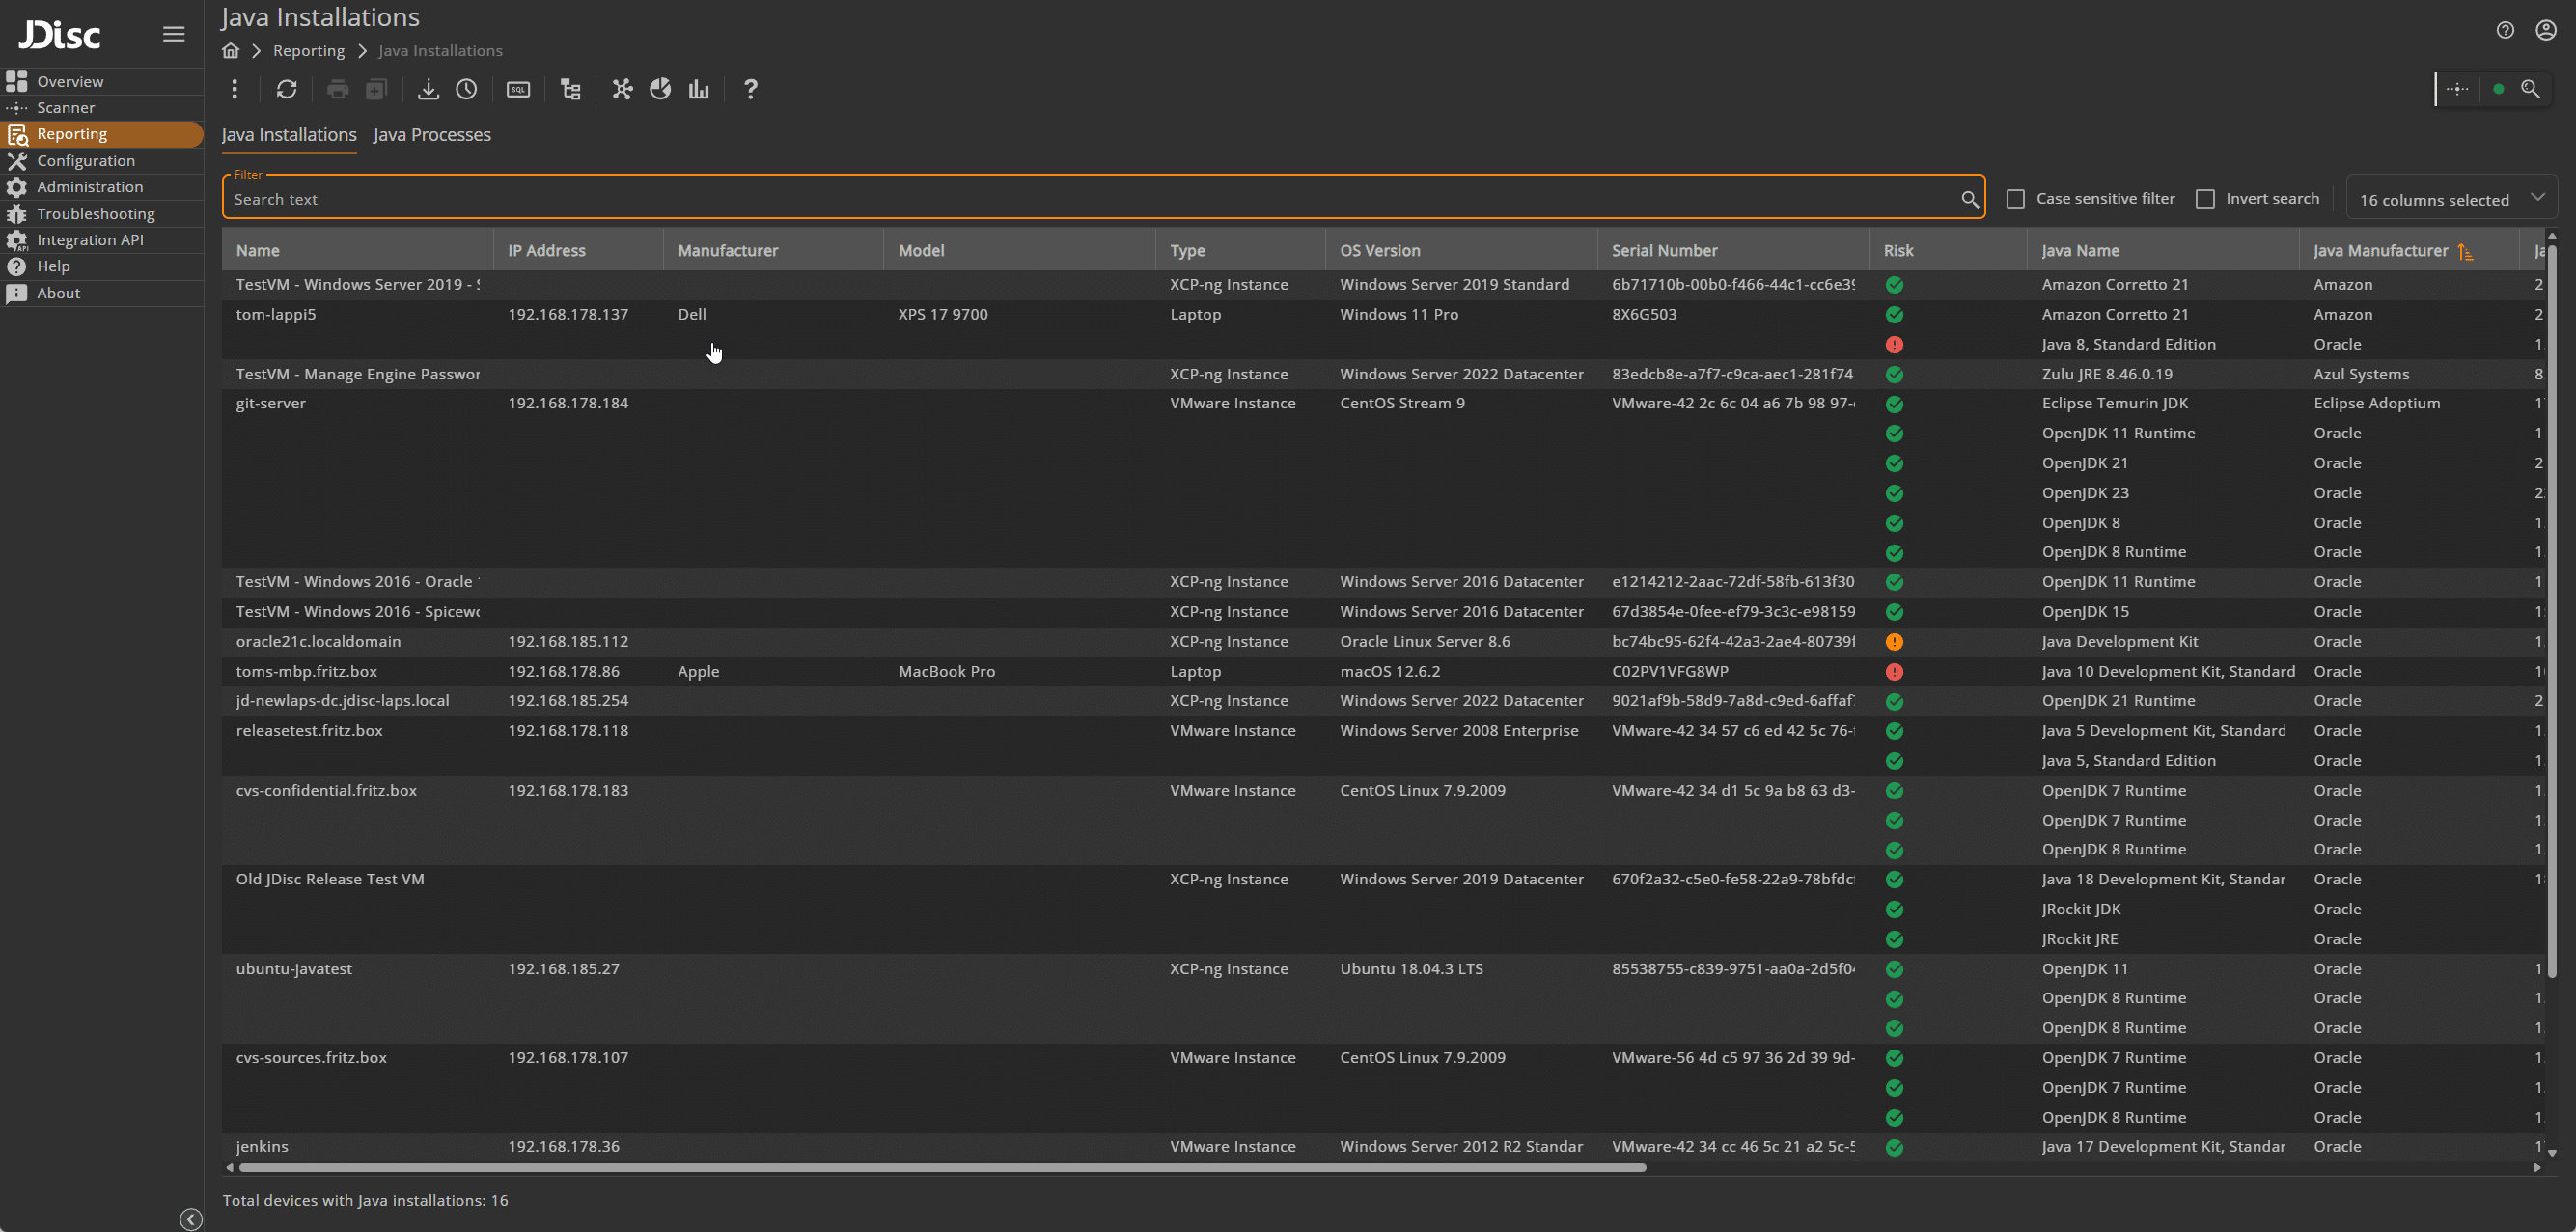
Task: Open the pie chart icon
Action: (x=660, y=90)
